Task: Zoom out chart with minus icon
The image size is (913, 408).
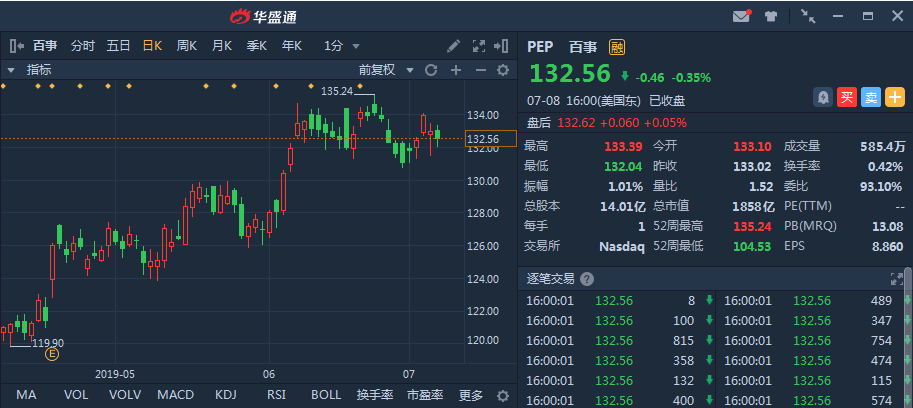Action: tap(480, 70)
